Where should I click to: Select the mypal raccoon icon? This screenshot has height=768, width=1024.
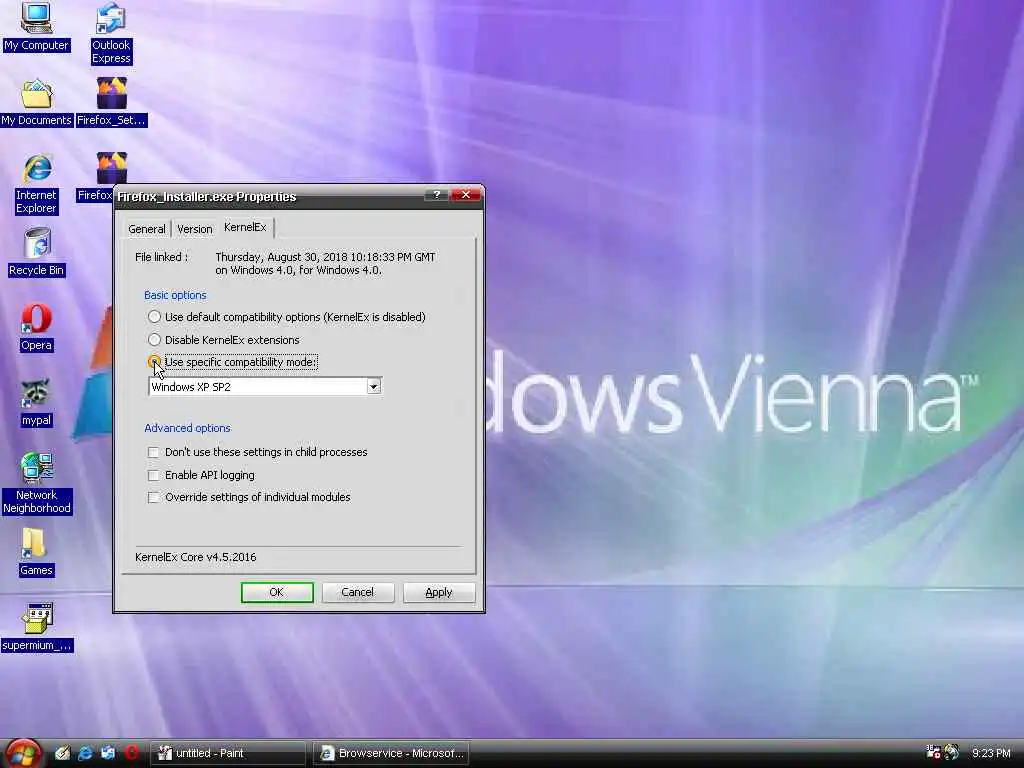coord(36,402)
